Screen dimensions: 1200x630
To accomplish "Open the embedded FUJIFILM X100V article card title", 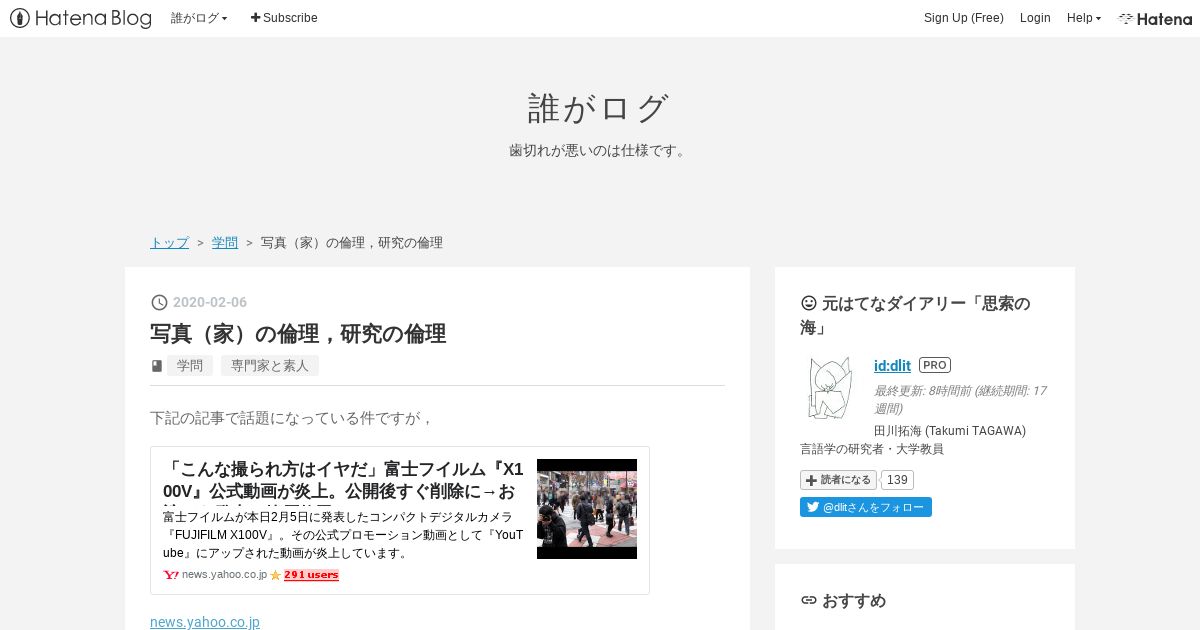I will click(343, 480).
